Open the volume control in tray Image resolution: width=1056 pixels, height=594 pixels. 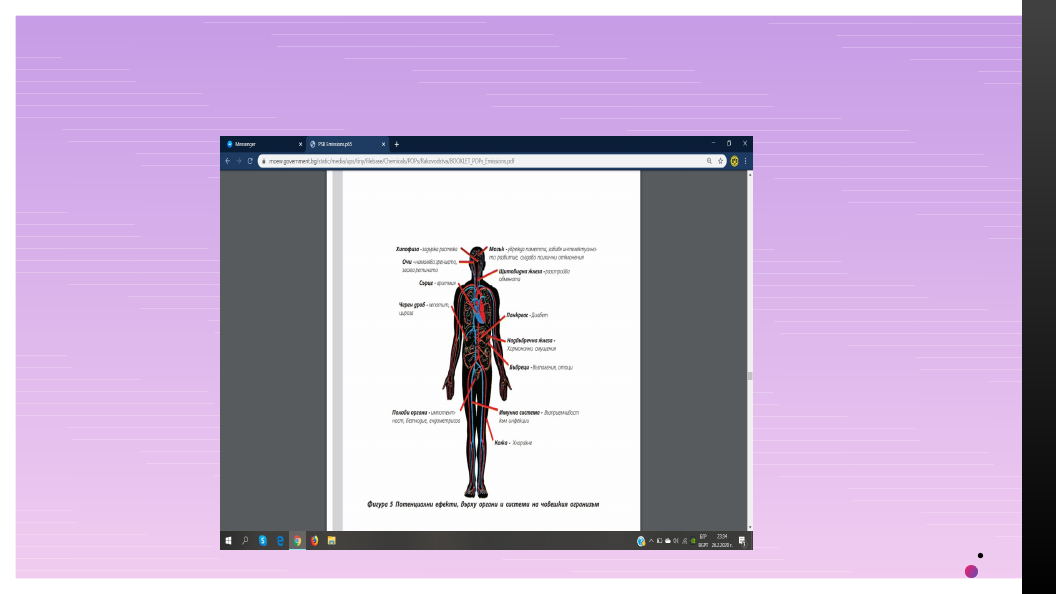coord(675,541)
